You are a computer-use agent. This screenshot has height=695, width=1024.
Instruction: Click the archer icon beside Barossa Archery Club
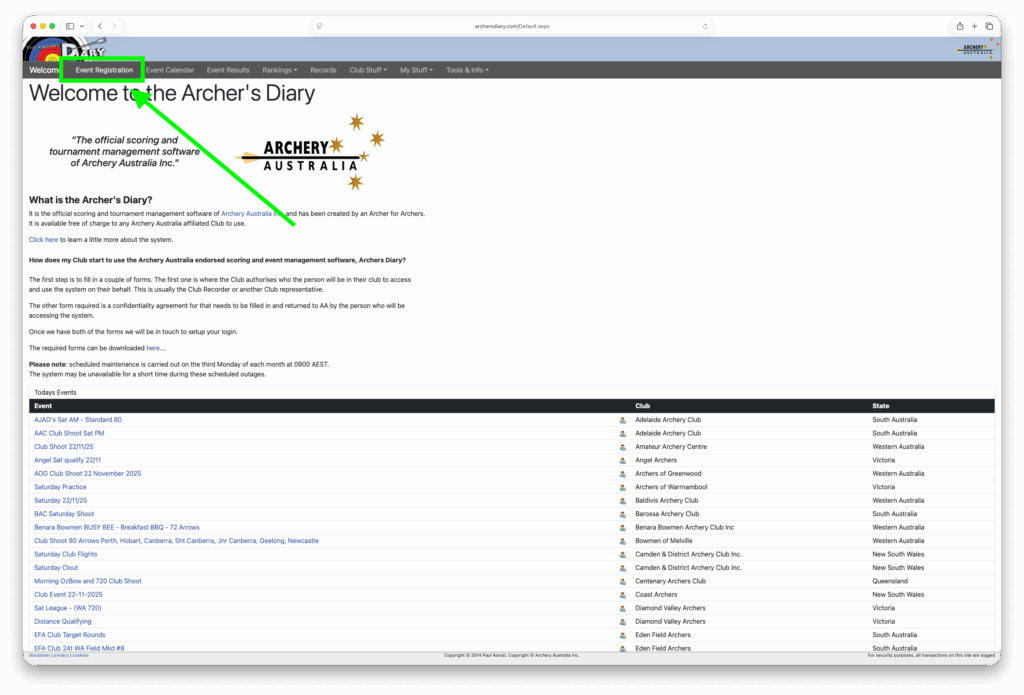[x=622, y=514]
